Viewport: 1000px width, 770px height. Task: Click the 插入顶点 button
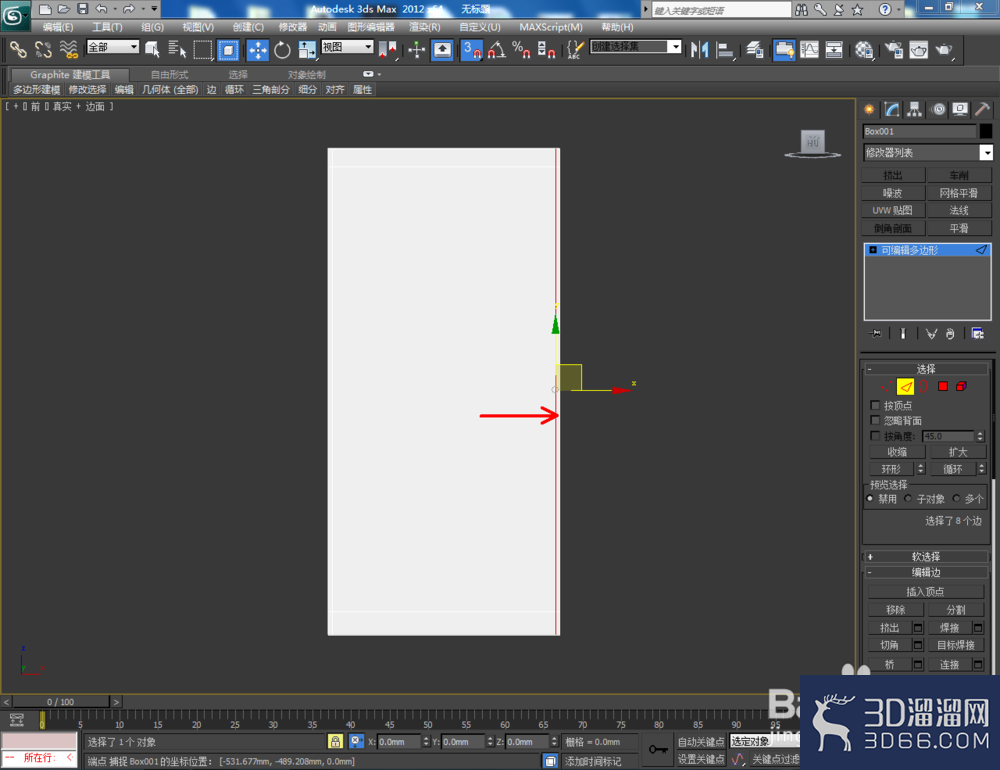(925, 591)
